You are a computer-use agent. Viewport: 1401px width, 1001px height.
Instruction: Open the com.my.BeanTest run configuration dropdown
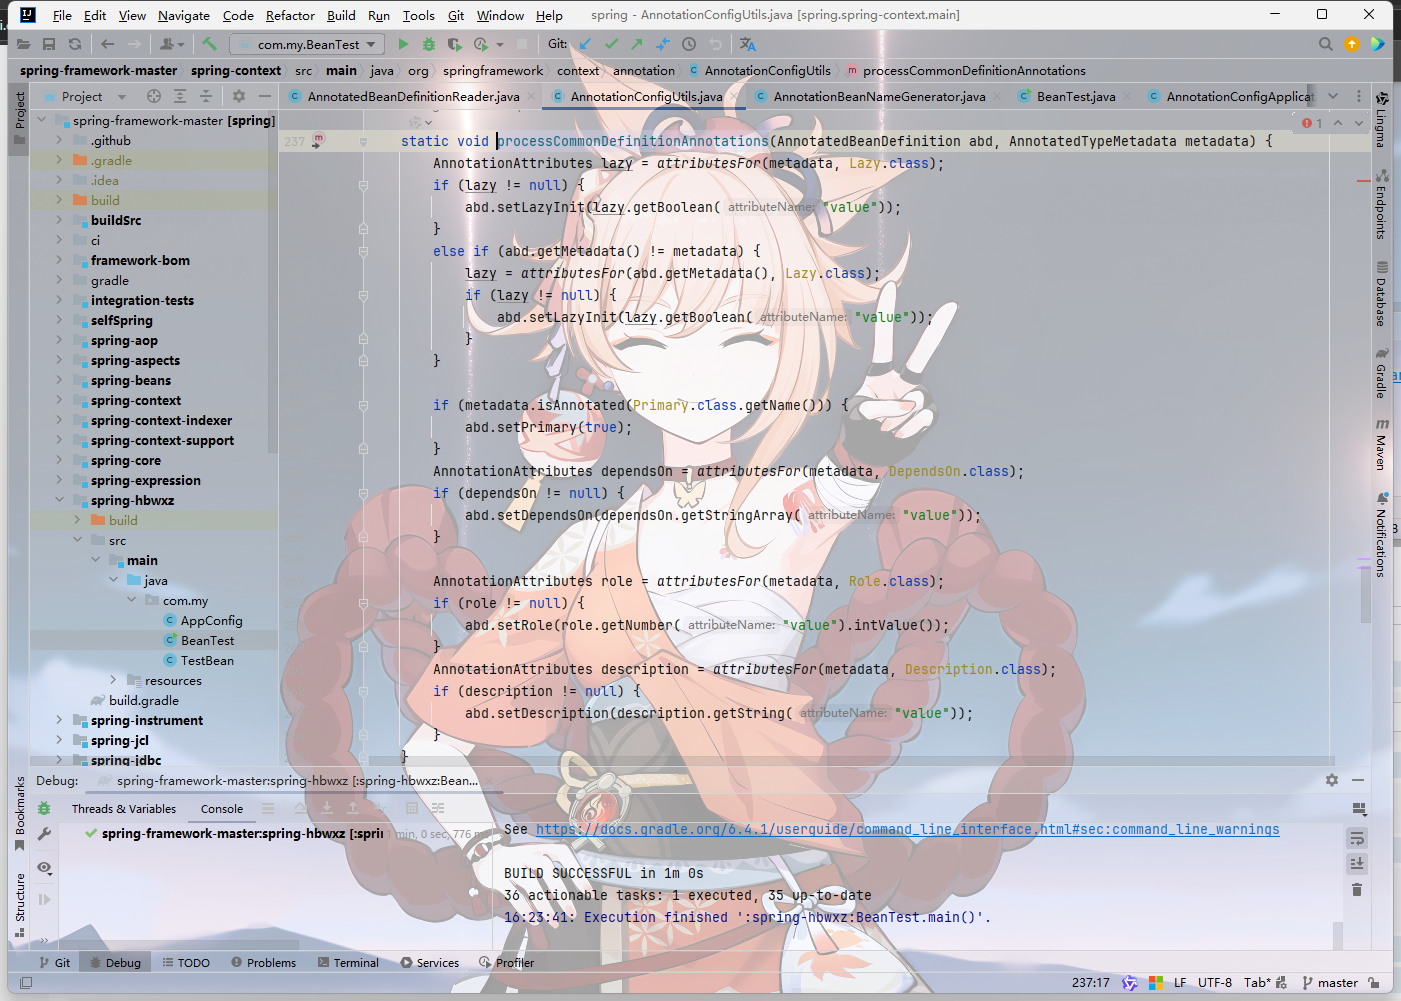point(307,44)
